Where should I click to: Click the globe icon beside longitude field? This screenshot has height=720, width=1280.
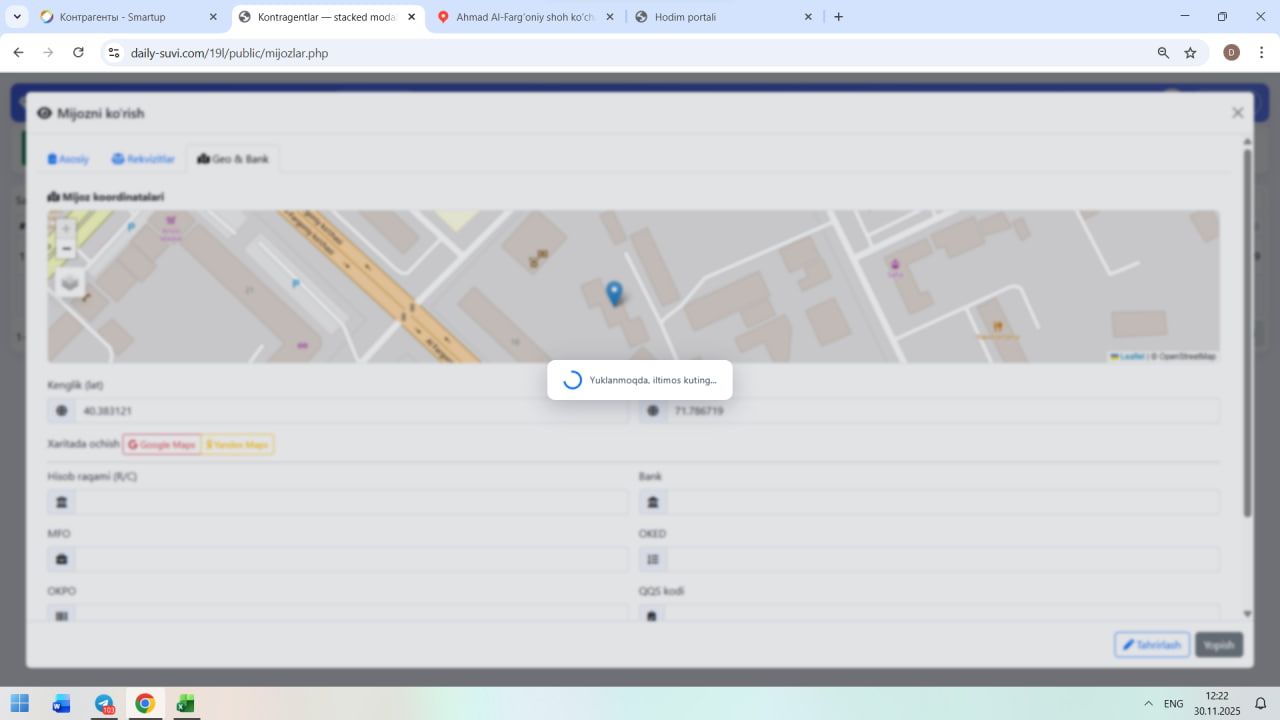653,411
